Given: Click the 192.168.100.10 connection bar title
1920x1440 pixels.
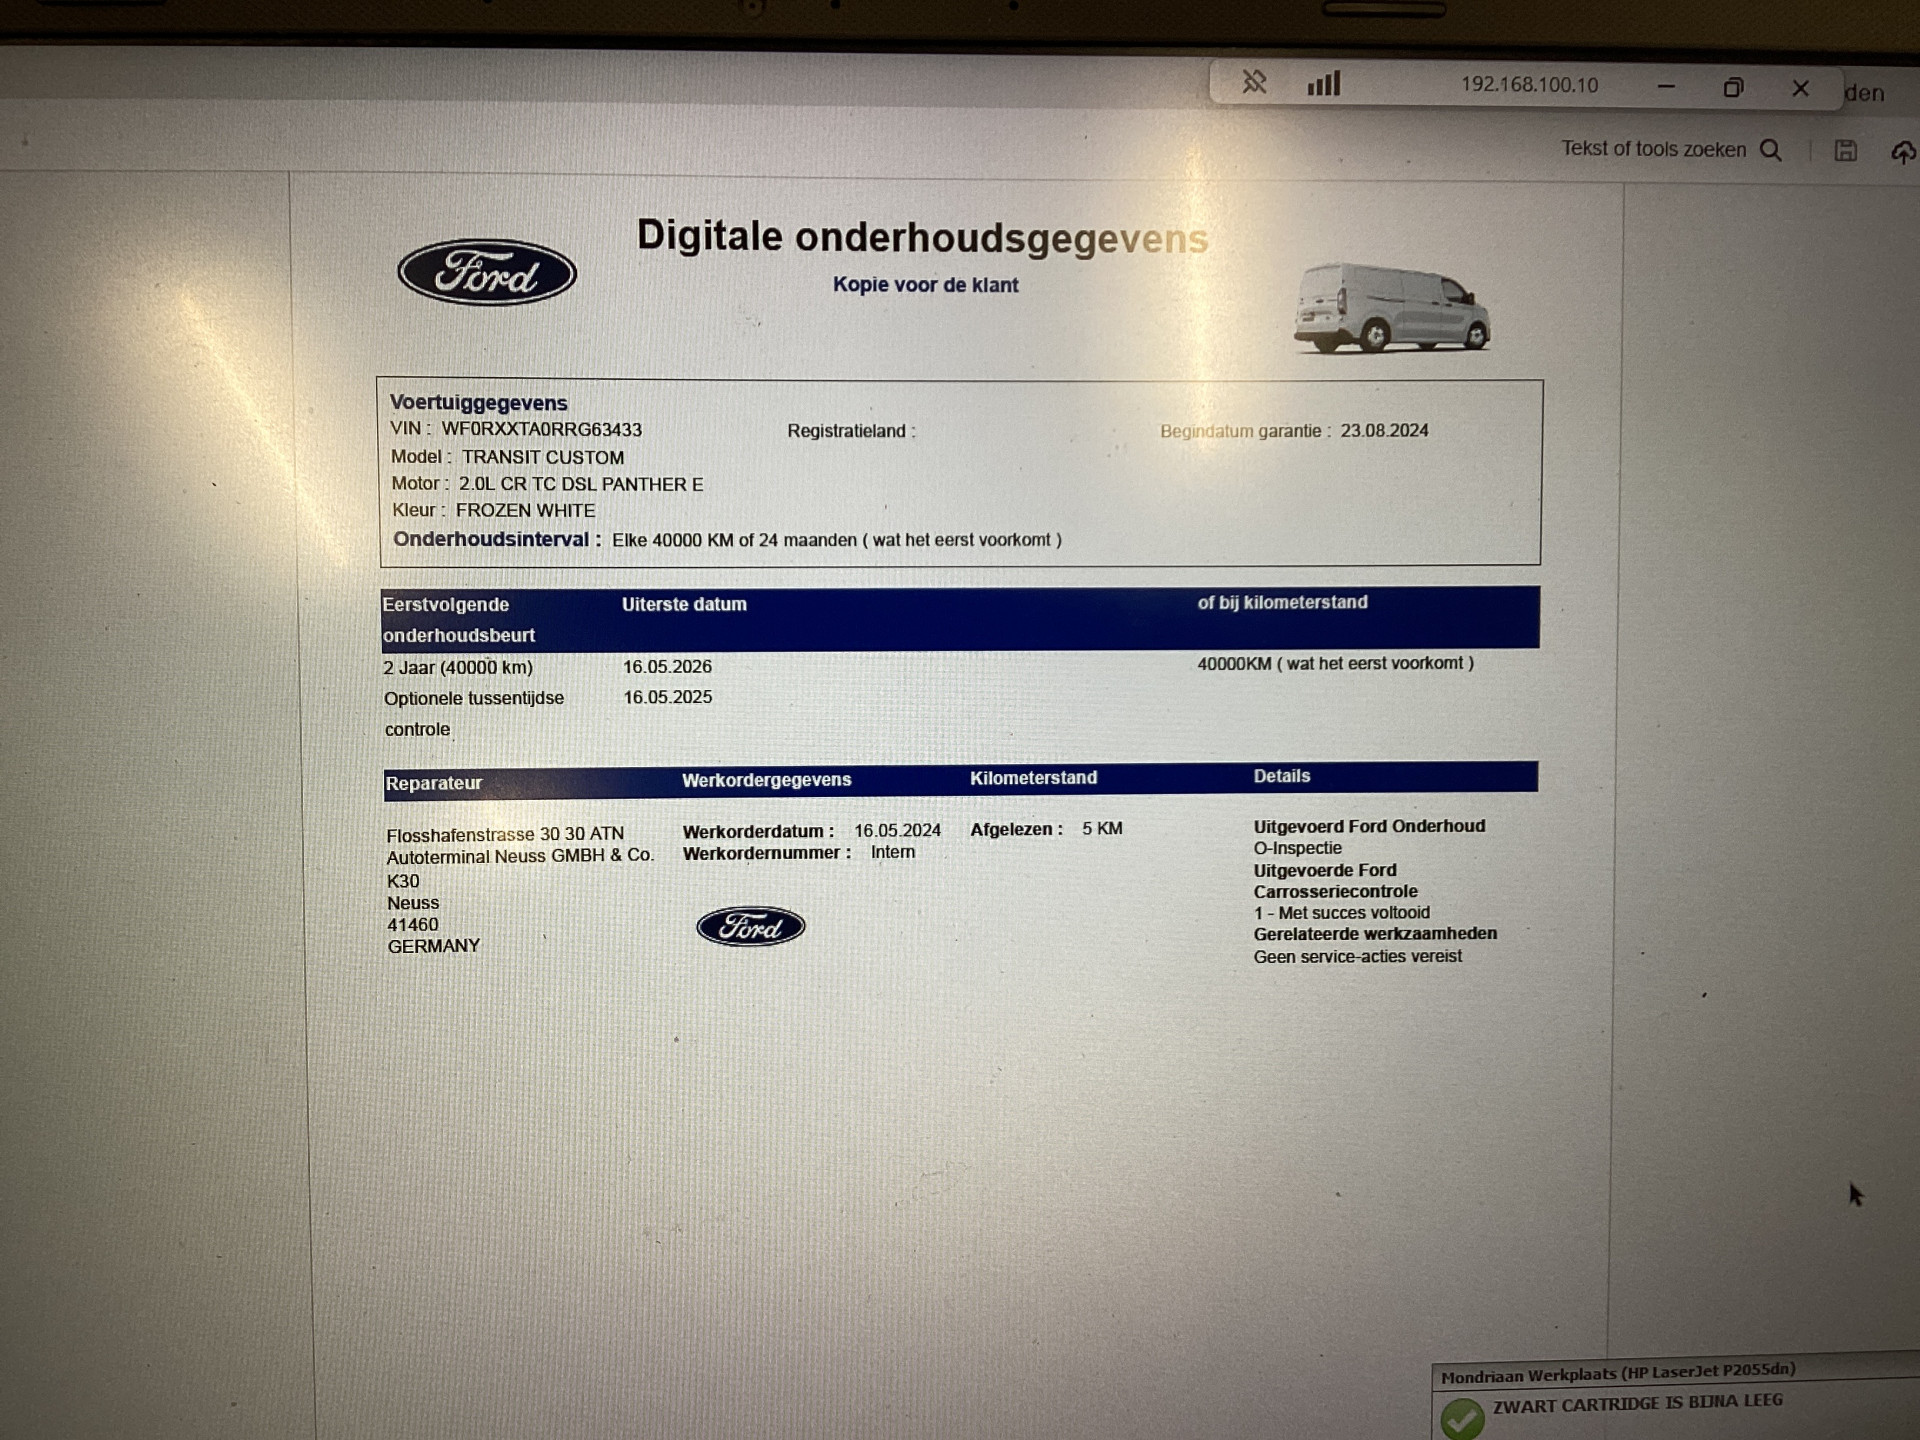Looking at the screenshot, I should [x=1529, y=85].
